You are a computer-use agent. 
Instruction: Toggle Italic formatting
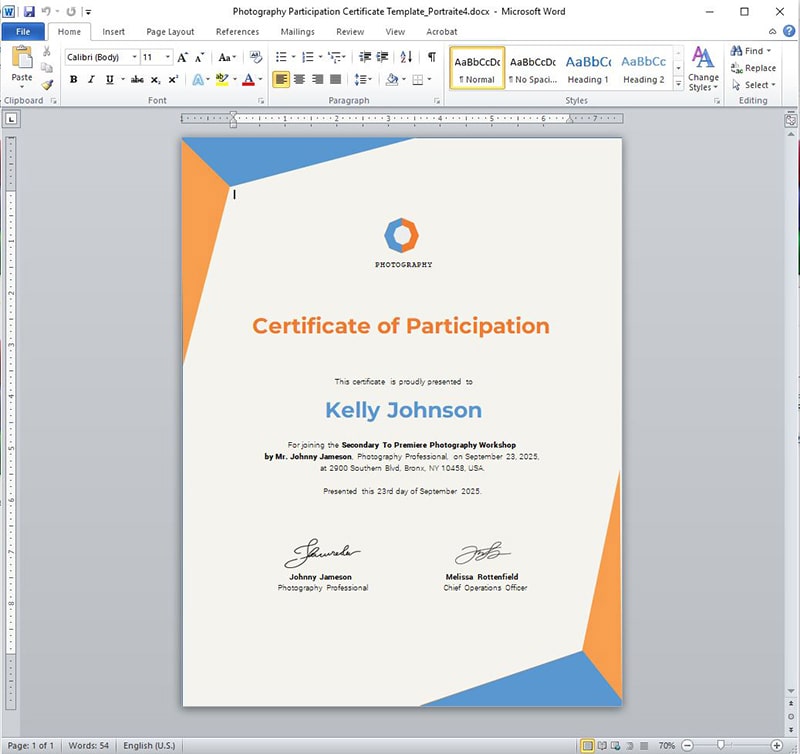pos(91,80)
